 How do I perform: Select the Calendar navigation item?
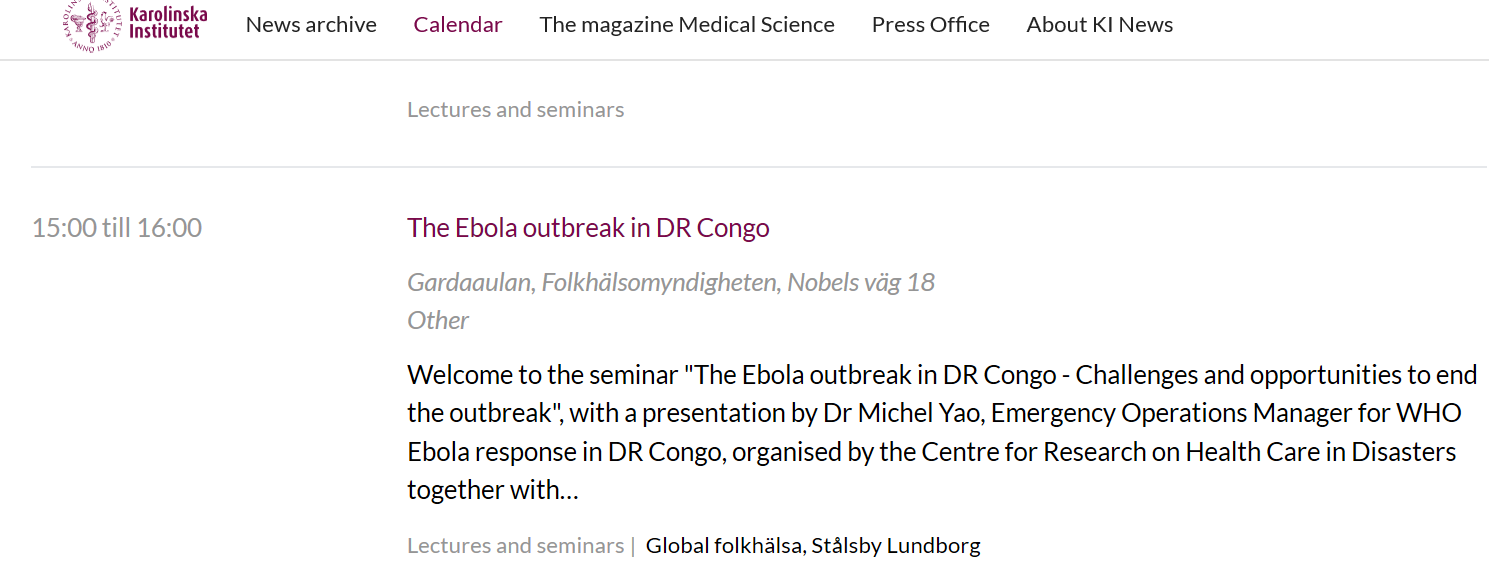click(x=458, y=25)
